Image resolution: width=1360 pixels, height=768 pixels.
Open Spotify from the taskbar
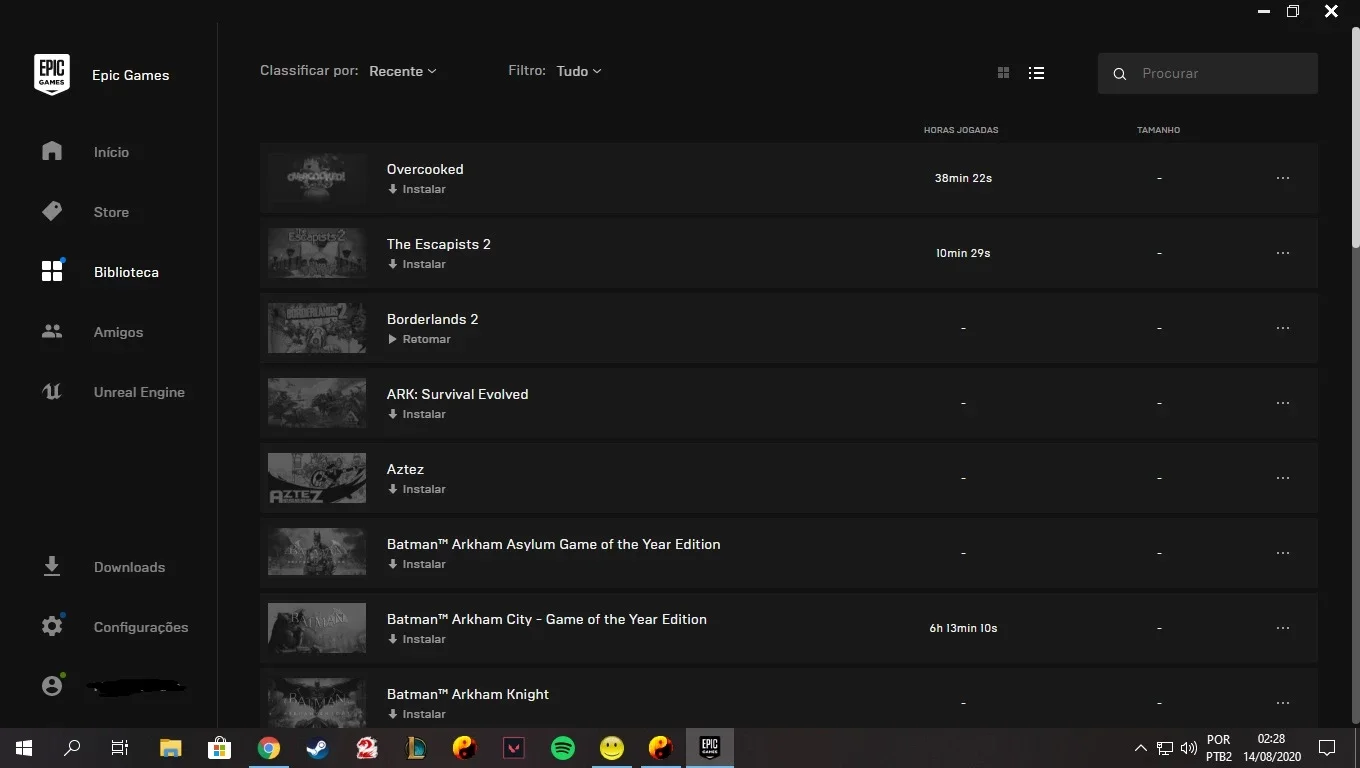click(563, 747)
